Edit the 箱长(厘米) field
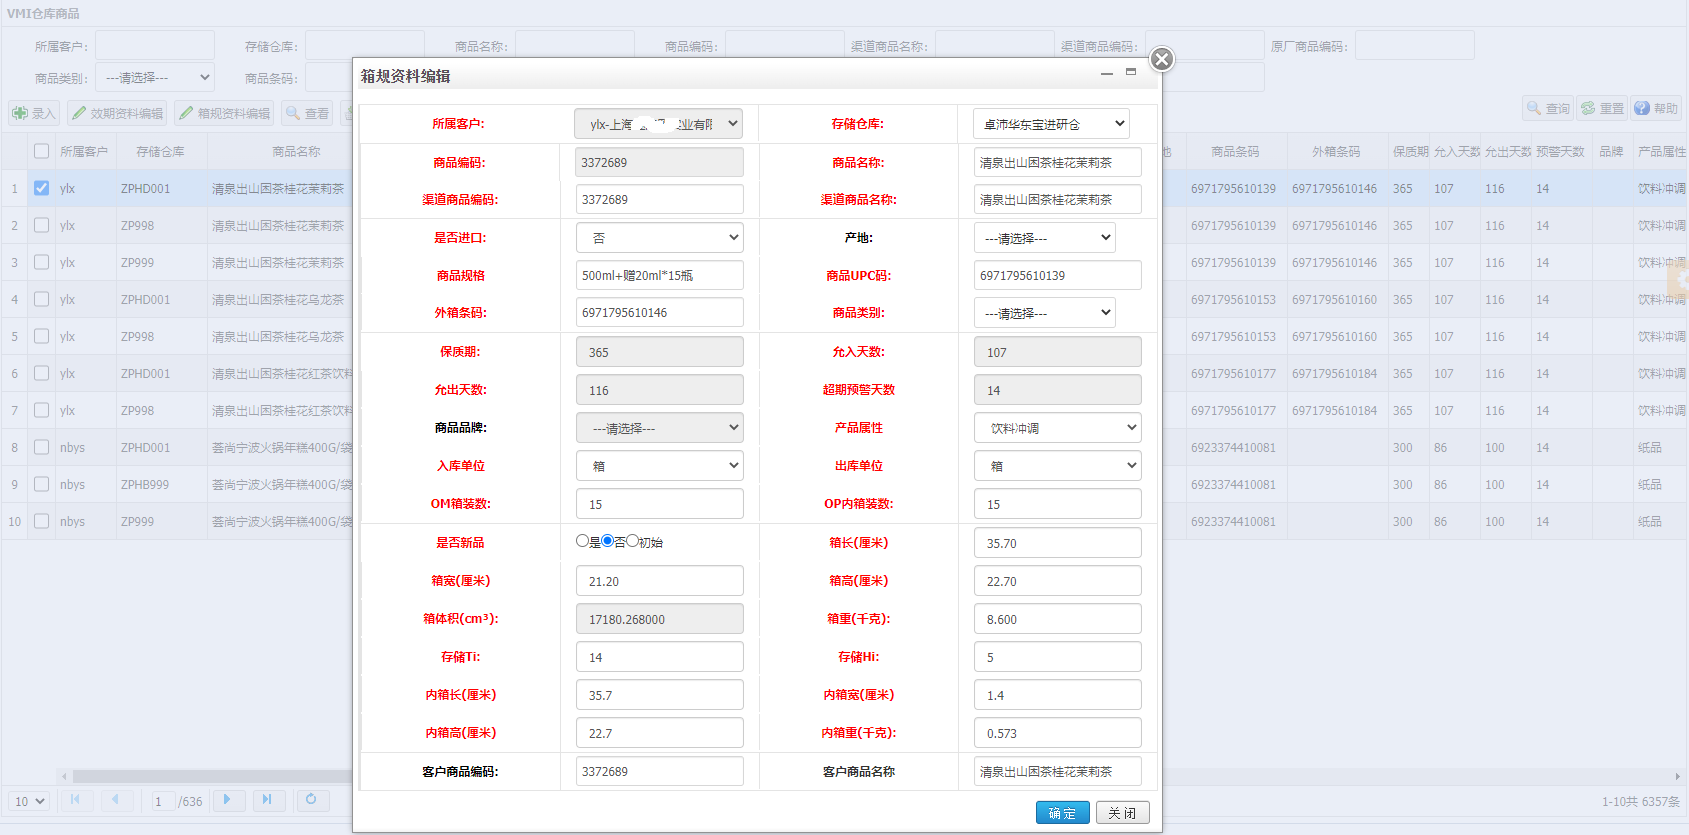This screenshot has height=835, width=1689. coord(1057,543)
